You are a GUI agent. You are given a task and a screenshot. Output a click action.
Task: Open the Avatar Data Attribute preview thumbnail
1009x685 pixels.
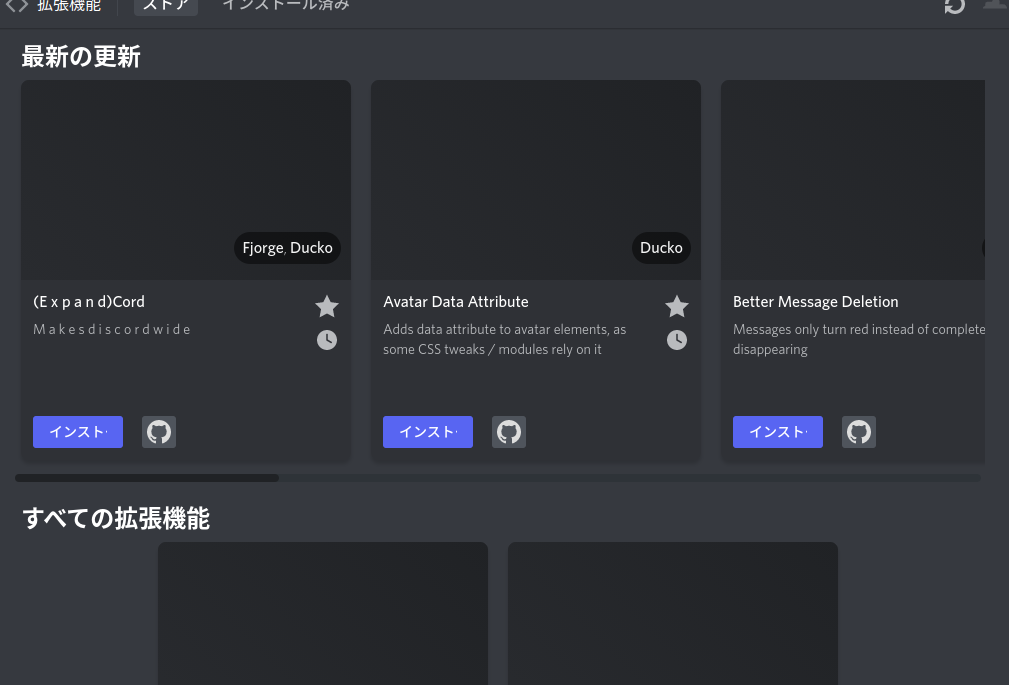536,180
